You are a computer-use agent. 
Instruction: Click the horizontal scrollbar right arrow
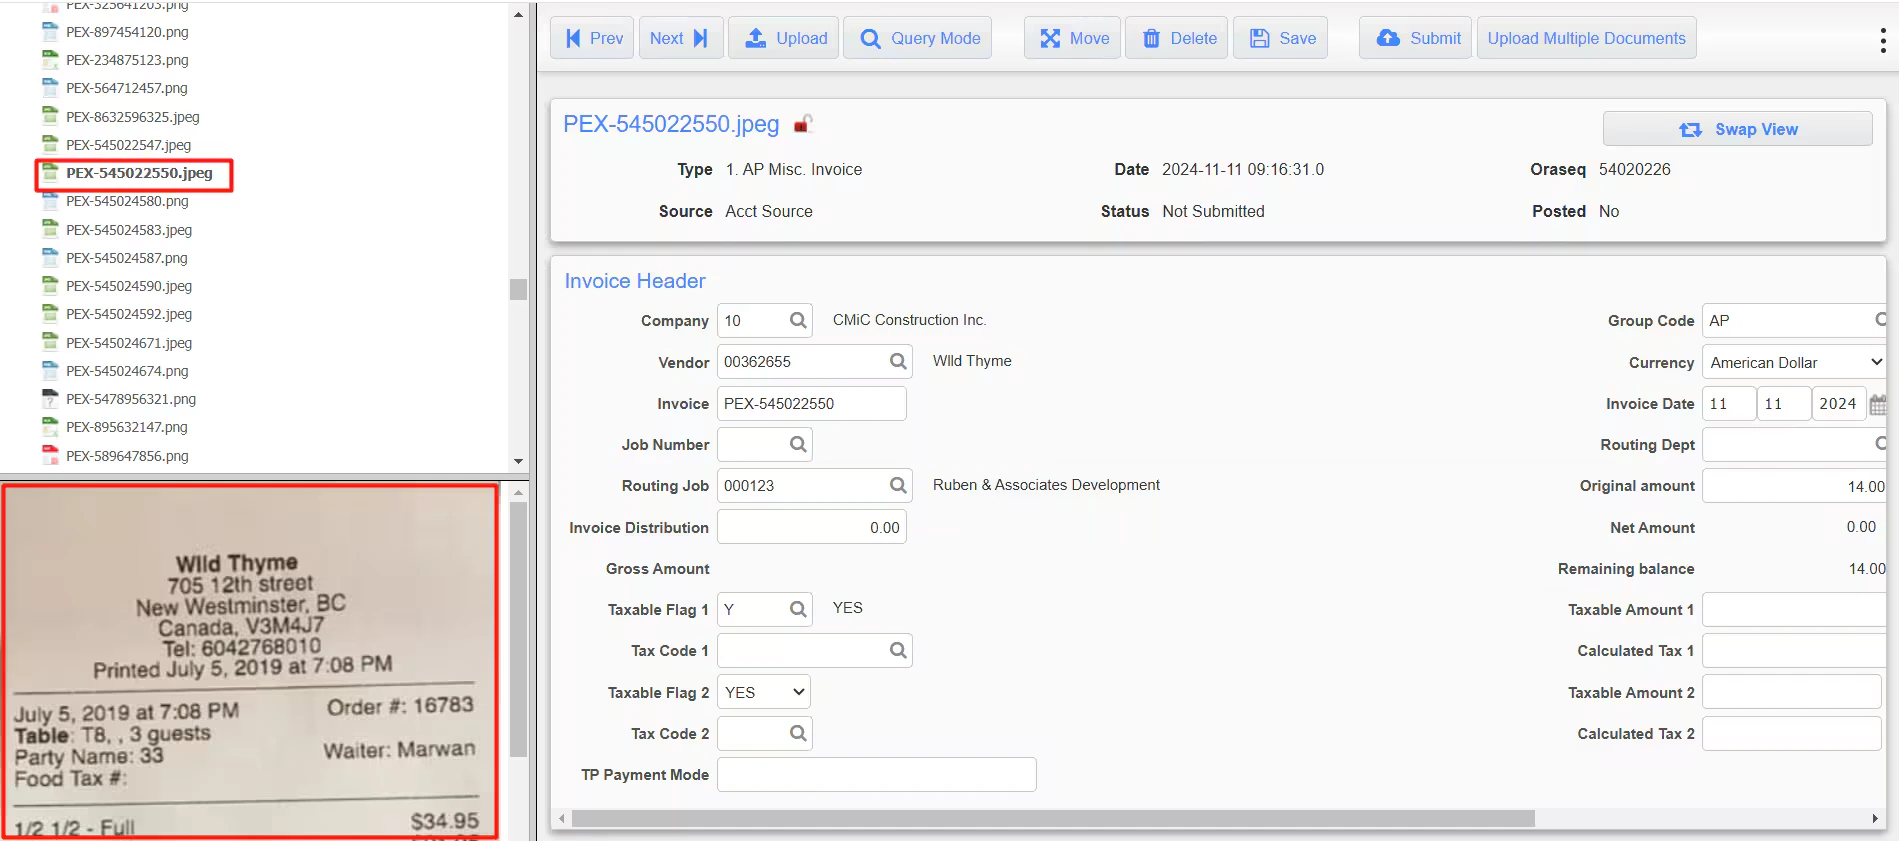click(1875, 819)
